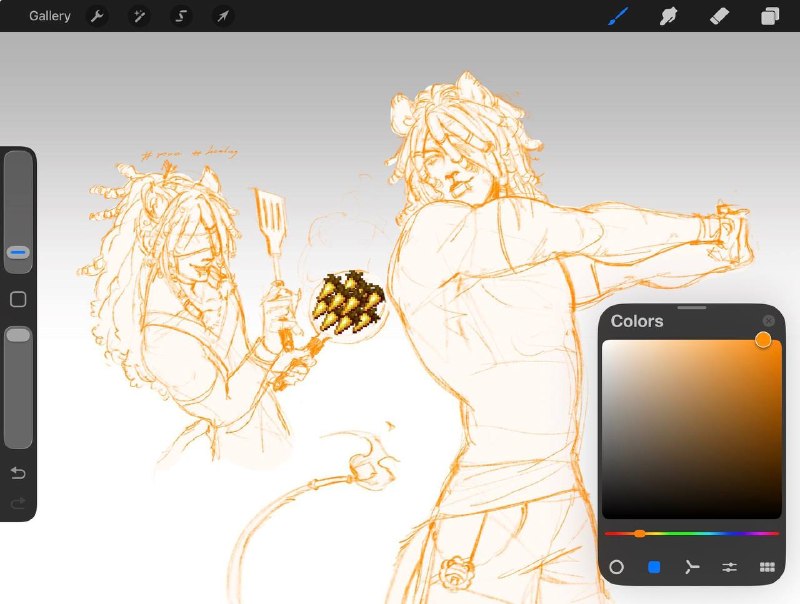Select the Eraser tool
Viewport: 800px width, 604px height.
(719, 16)
